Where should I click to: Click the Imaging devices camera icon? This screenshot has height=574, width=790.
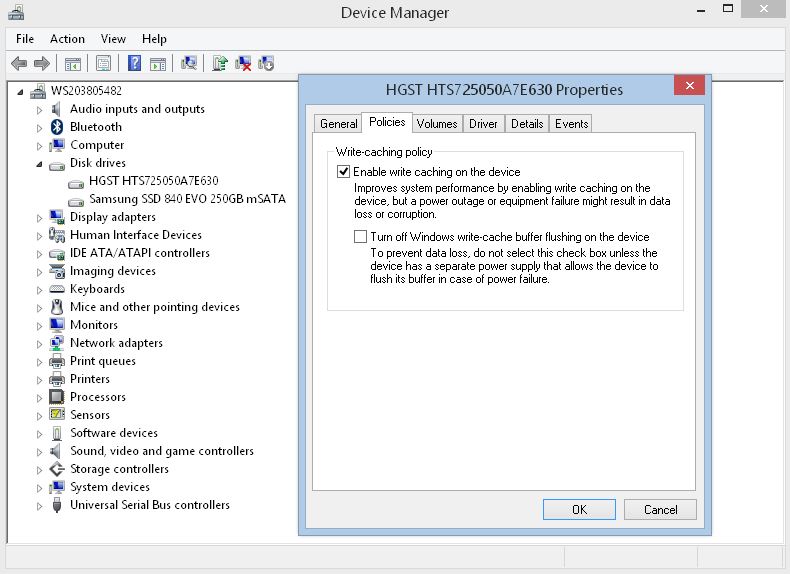coord(57,271)
